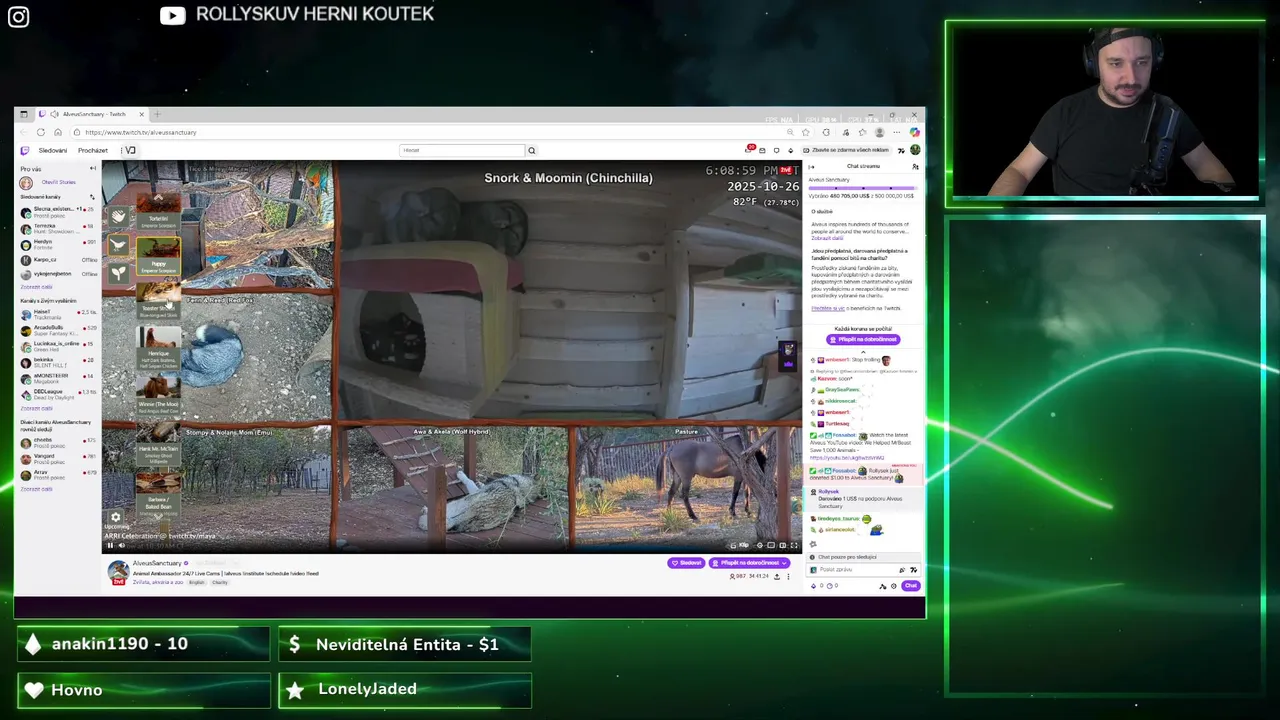The image size is (1280, 720).
Task: Open Přečtěte si víc benefits link
Action: 828,308
